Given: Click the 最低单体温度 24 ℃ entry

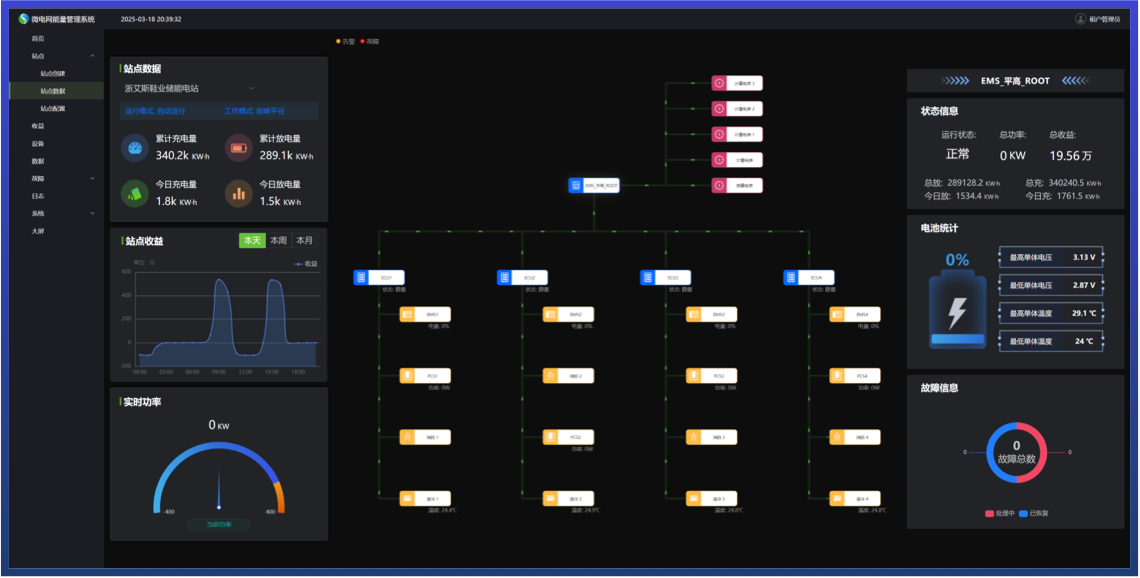Looking at the screenshot, I should pyautogui.click(x=1051, y=341).
